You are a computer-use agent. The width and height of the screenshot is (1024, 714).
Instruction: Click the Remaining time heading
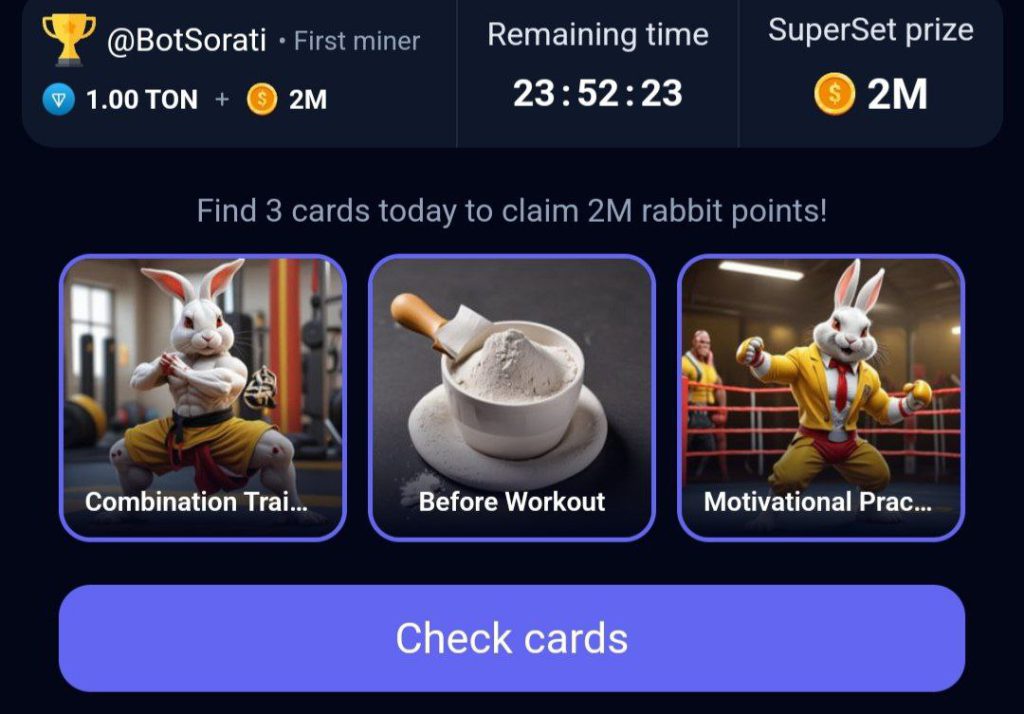598,35
